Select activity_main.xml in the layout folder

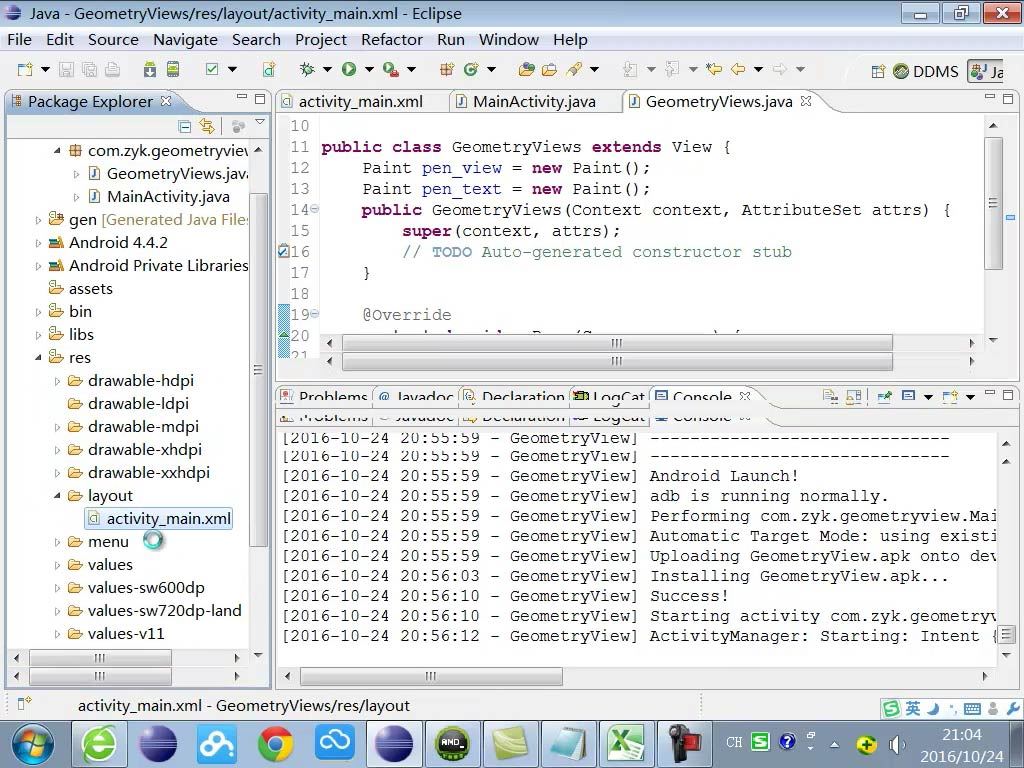168,518
